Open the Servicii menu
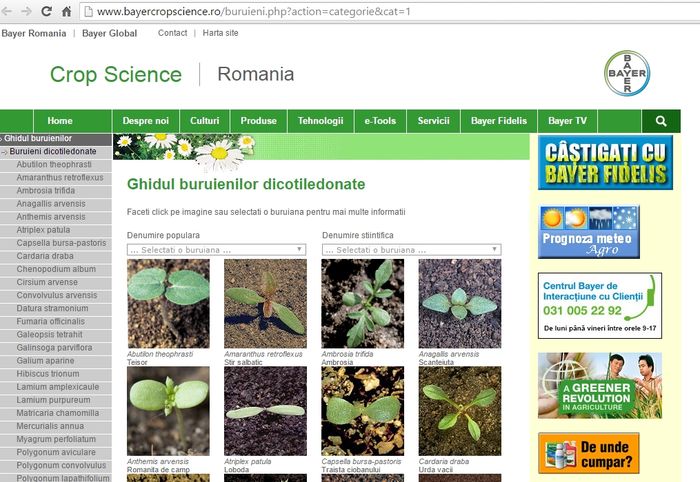This screenshot has width=700, height=482. pyautogui.click(x=433, y=121)
